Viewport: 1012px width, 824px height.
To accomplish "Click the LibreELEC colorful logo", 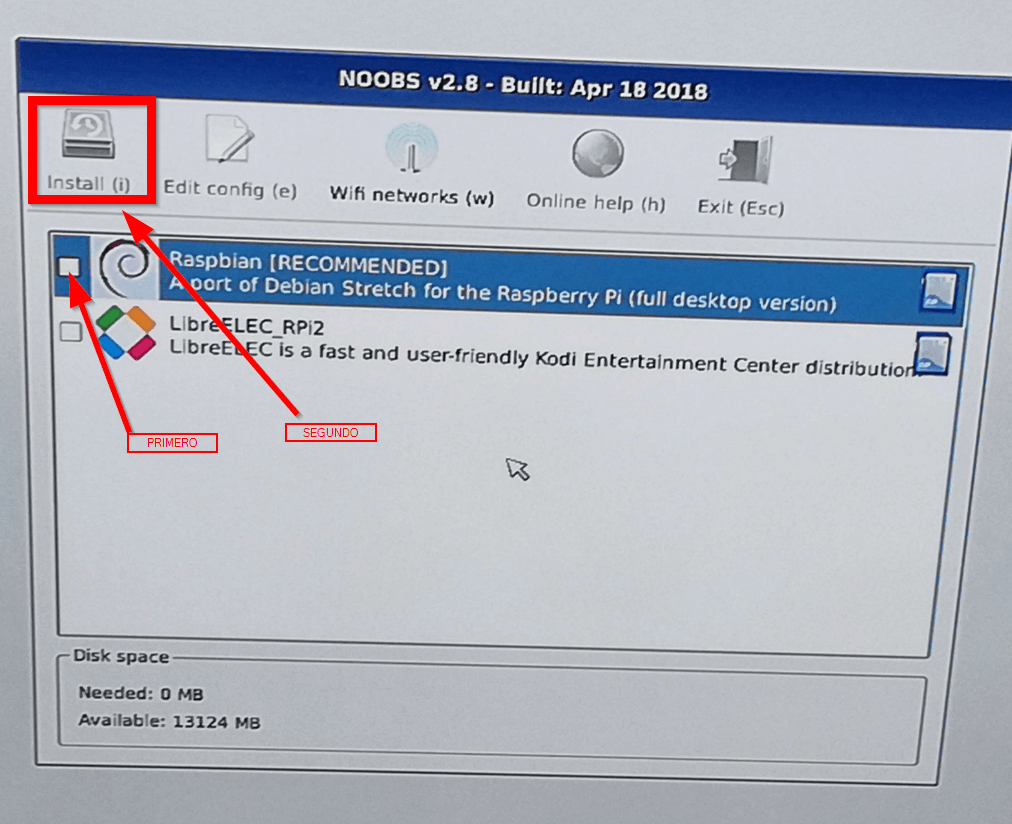I will [126, 332].
